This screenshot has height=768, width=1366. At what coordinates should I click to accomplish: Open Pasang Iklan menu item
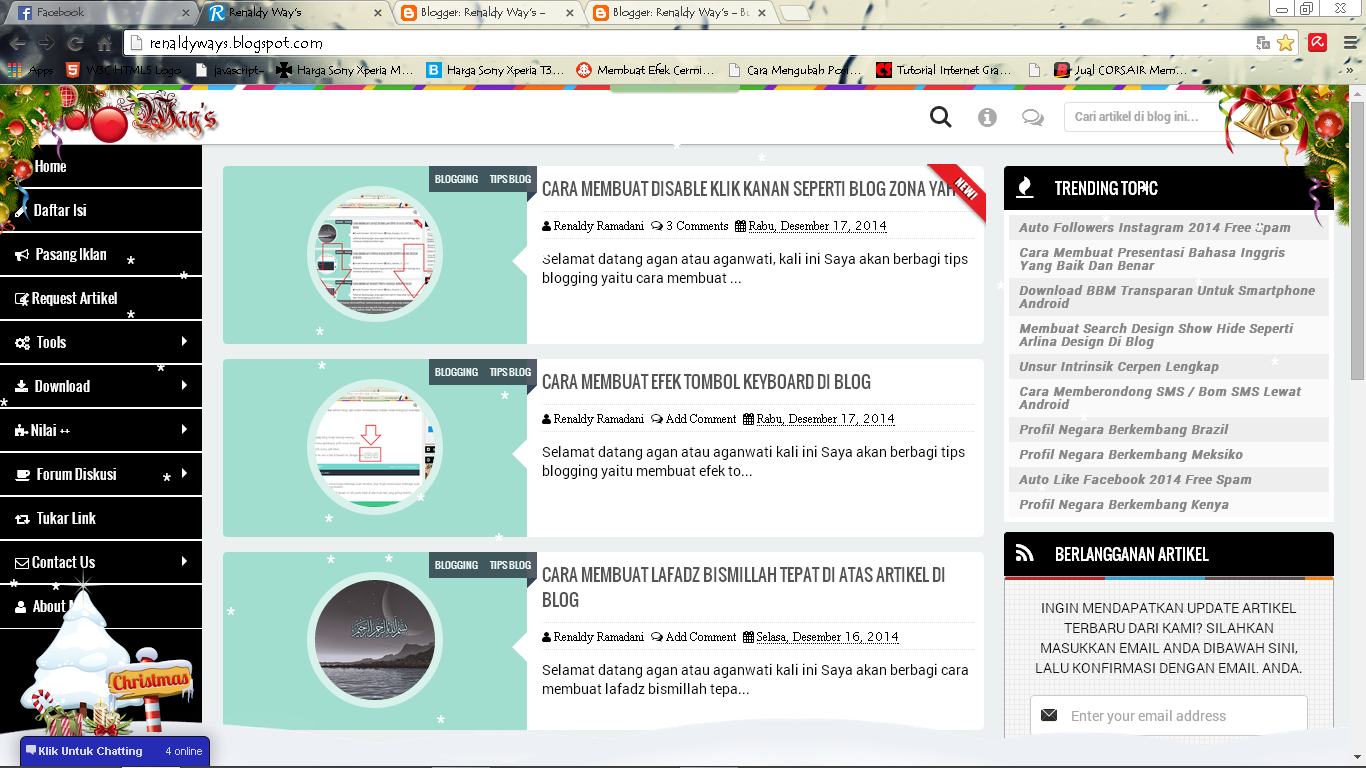click(101, 254)
